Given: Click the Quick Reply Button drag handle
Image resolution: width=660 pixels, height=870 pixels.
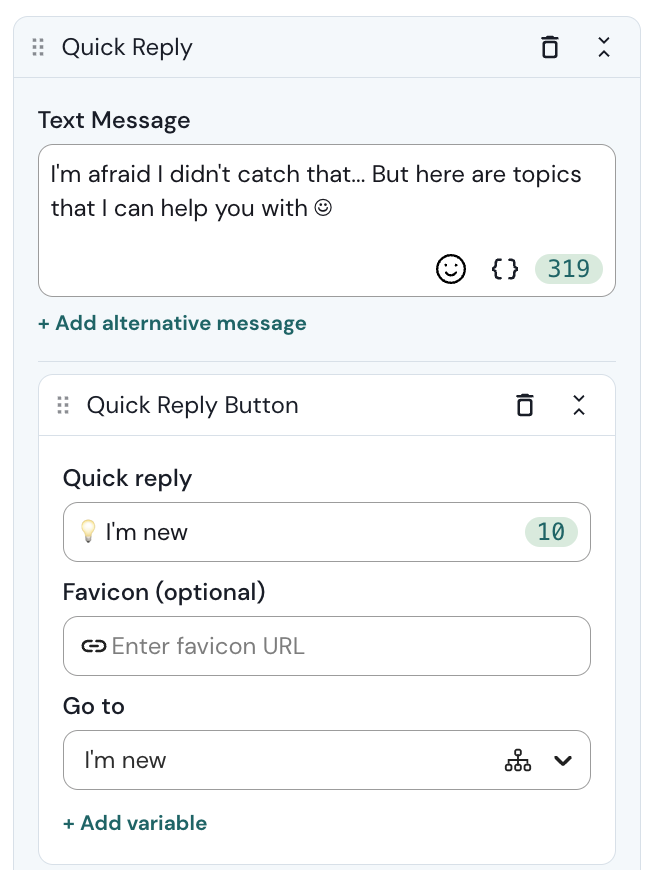Looking at the screenshot, I should 64,405.
